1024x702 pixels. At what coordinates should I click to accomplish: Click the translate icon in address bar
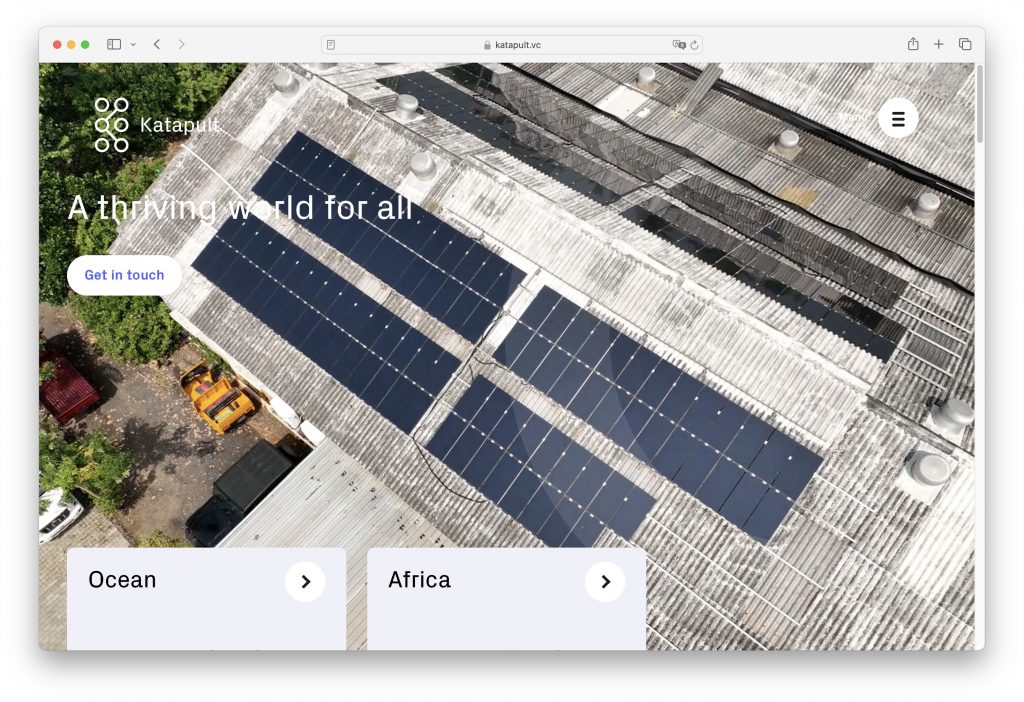pyautogui.click(x=679, y=45)
